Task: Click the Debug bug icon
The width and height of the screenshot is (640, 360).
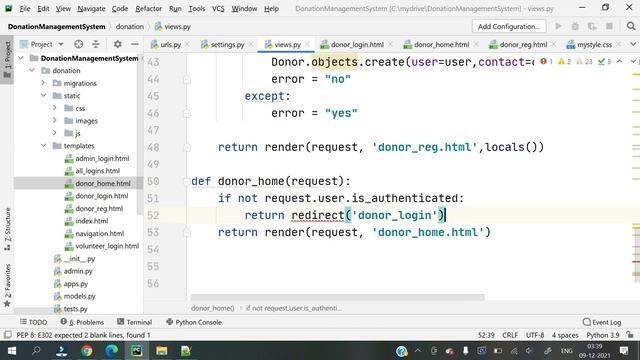Action: 575,27
